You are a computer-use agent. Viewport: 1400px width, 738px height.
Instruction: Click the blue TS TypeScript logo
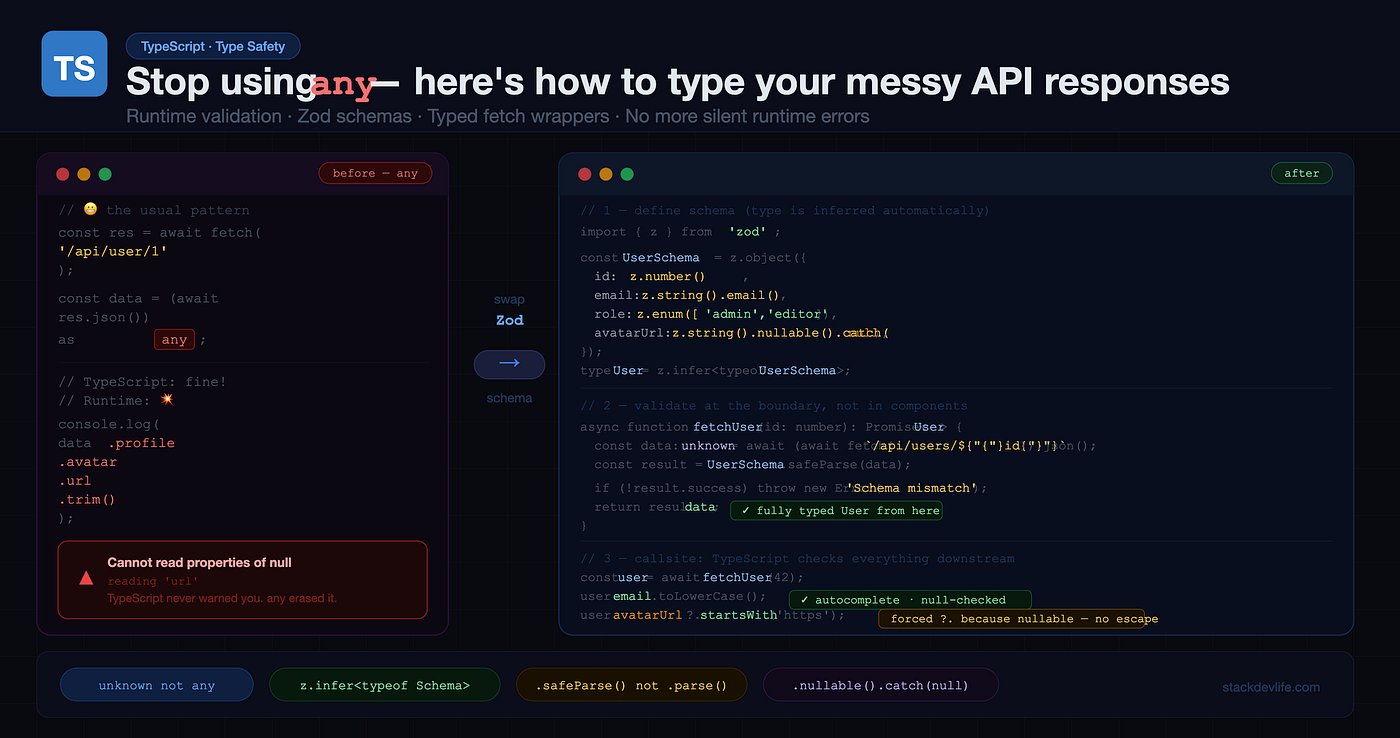pos(75,64)
